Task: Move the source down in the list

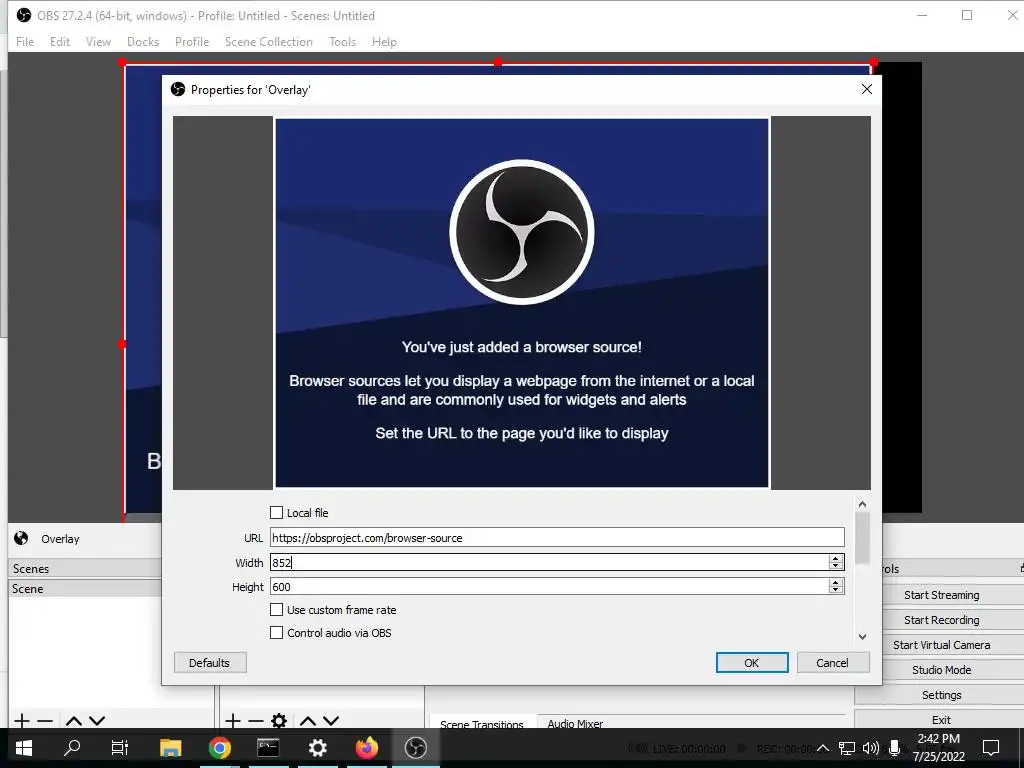Action: [331, 721]
